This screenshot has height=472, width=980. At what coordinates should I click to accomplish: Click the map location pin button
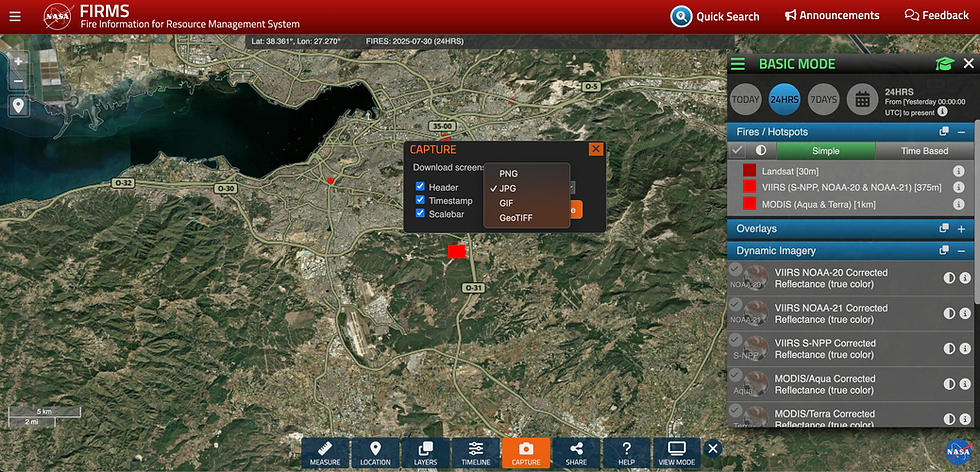18,106
